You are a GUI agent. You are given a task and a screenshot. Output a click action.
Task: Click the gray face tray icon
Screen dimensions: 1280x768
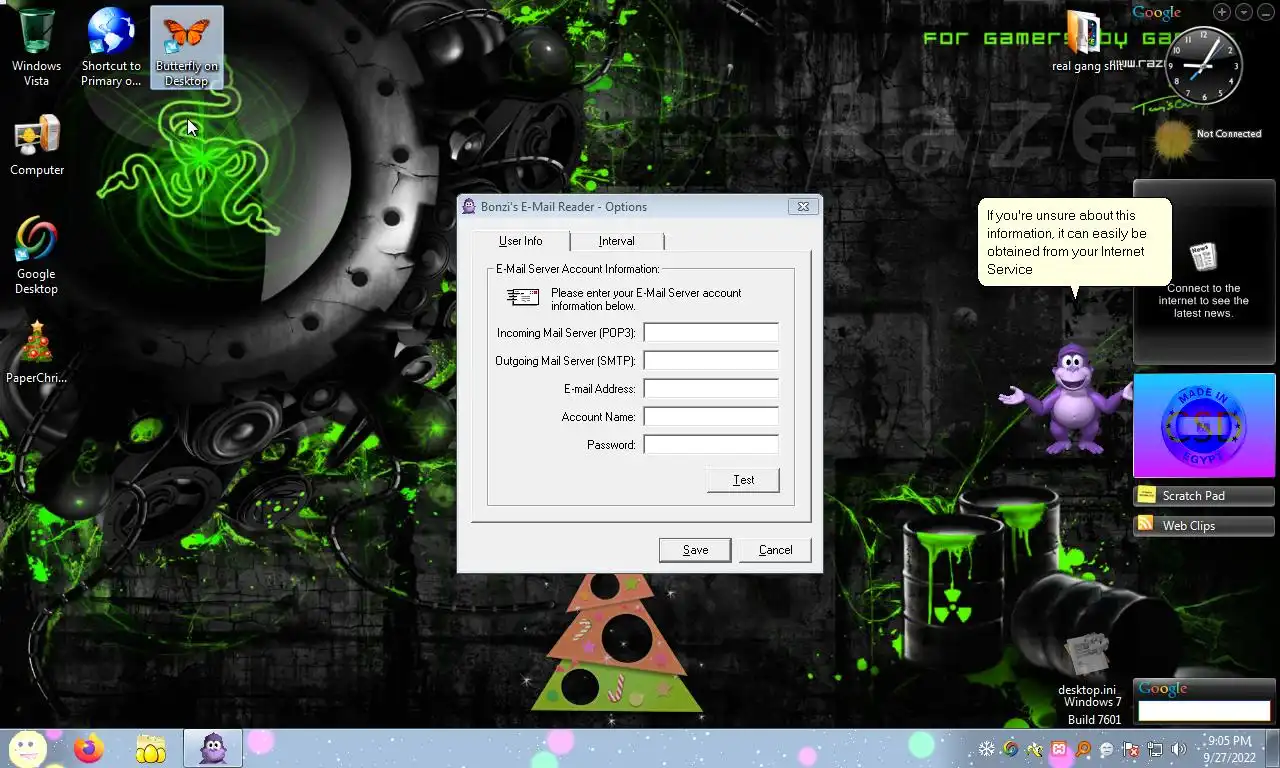pos(1107,749)
